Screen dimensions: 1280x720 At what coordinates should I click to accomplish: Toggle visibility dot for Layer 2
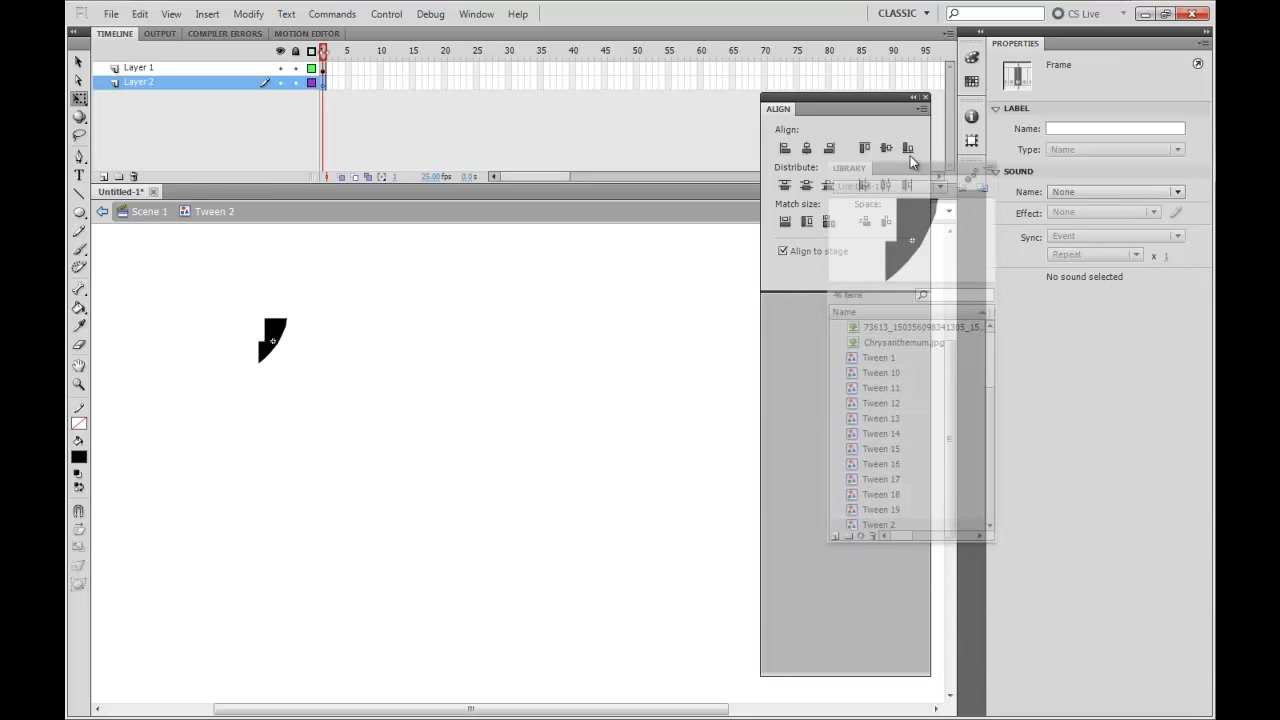(x=280, y=82)
